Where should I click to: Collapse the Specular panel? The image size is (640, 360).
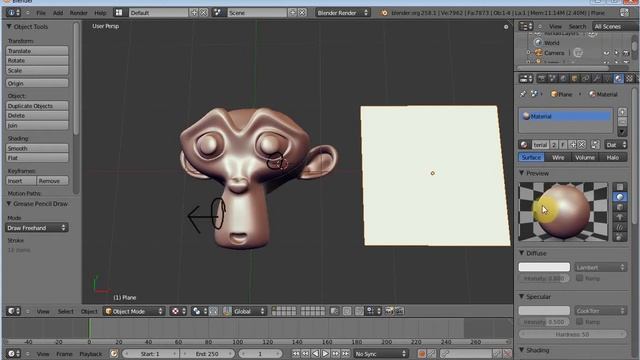pyautogui.click(x=522, y=296)
